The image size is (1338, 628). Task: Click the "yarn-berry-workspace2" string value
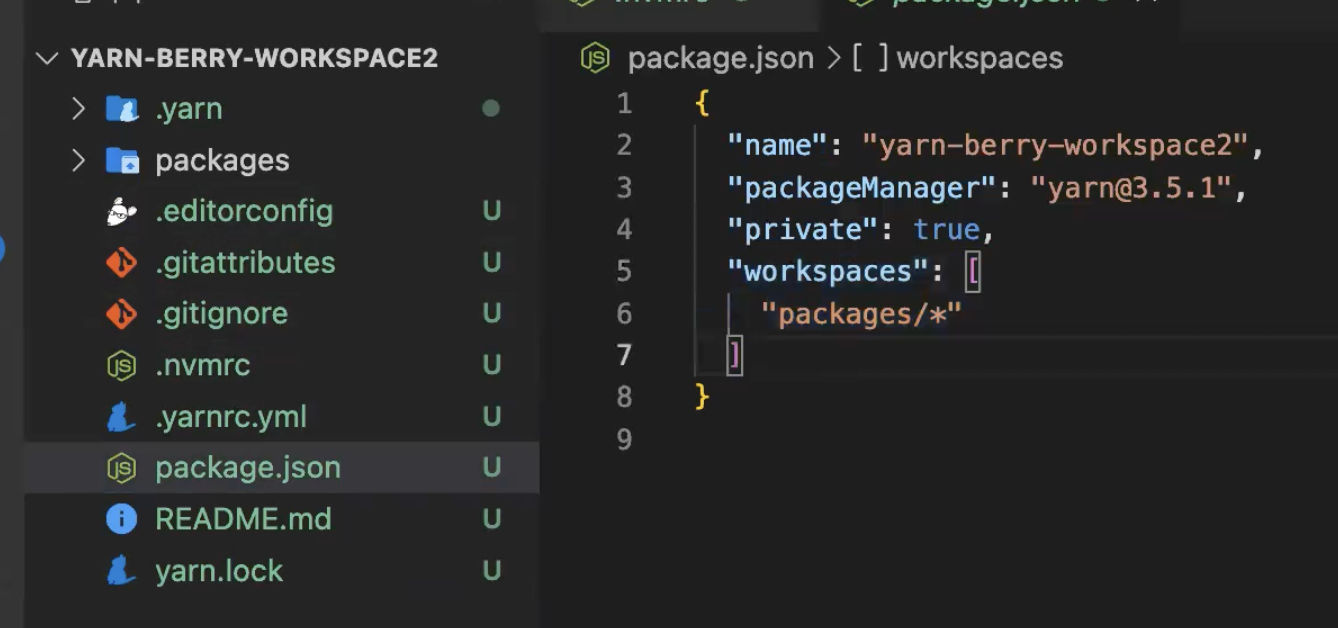pyautogui.click(x=1055, y=146)
